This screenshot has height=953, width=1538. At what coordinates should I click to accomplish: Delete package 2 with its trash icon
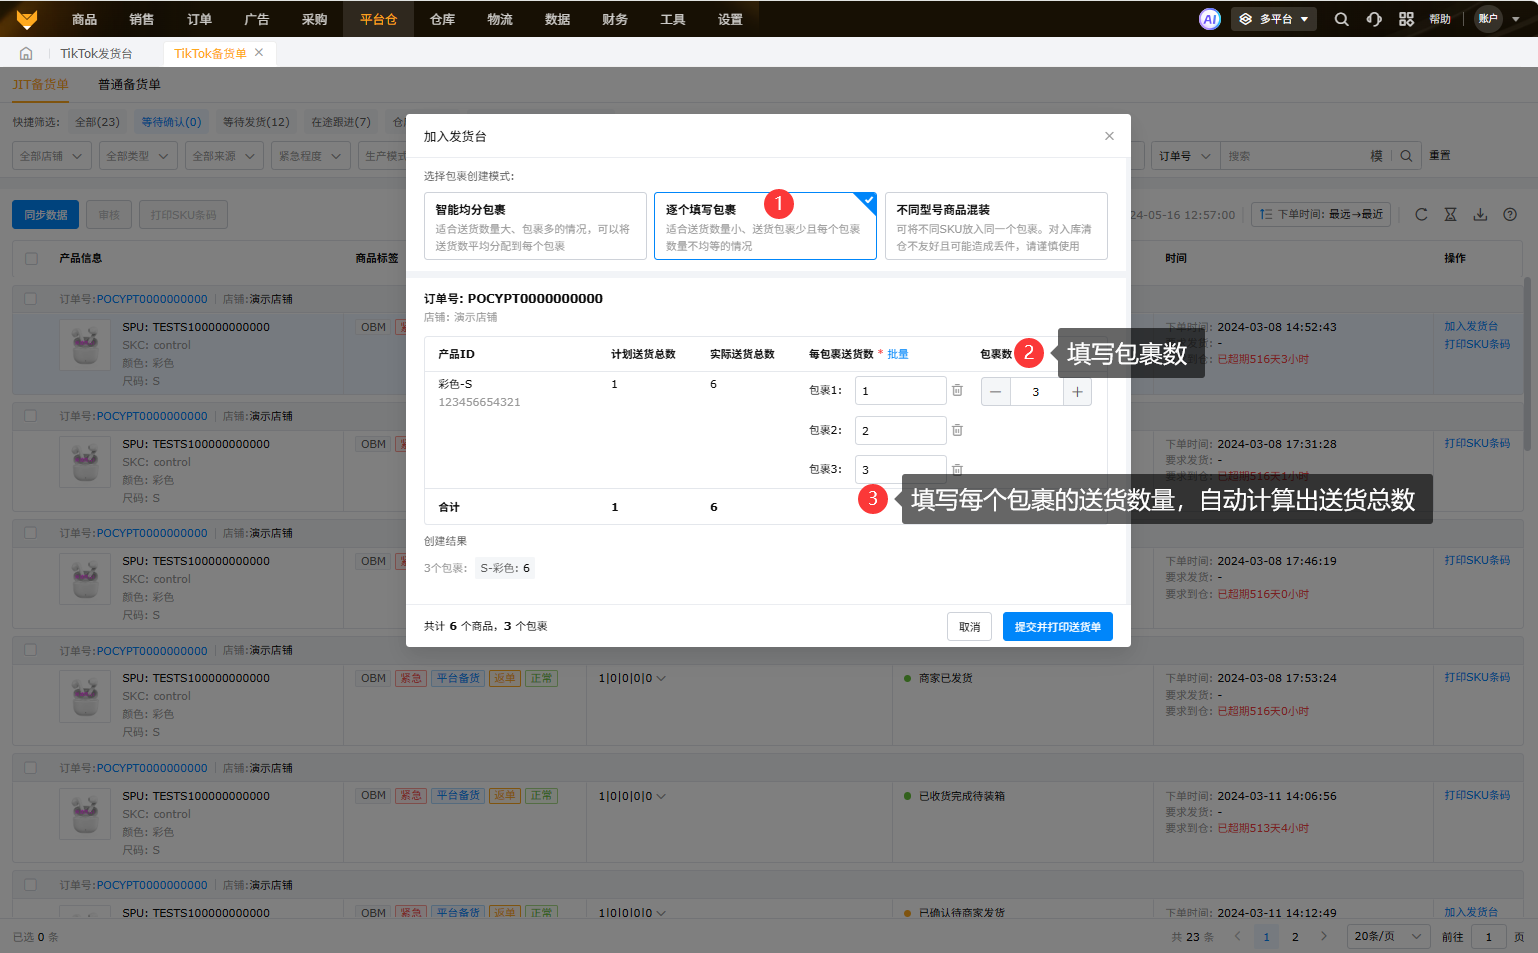tap(957, 430)
